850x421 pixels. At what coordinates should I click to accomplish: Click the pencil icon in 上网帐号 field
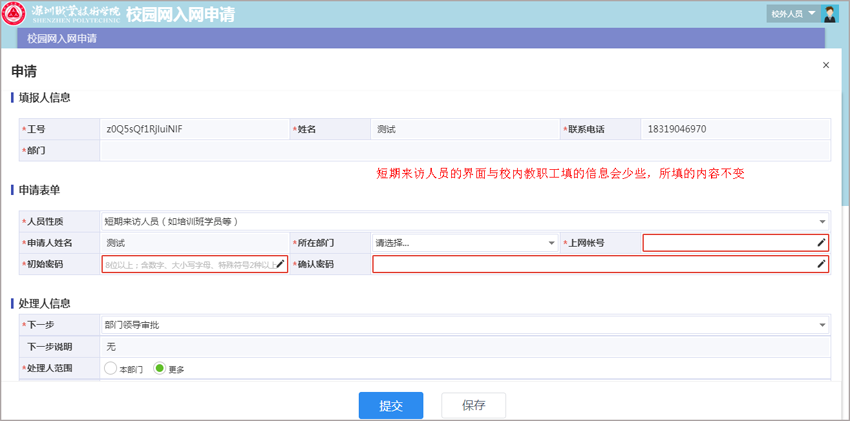(x=821, y=243)
